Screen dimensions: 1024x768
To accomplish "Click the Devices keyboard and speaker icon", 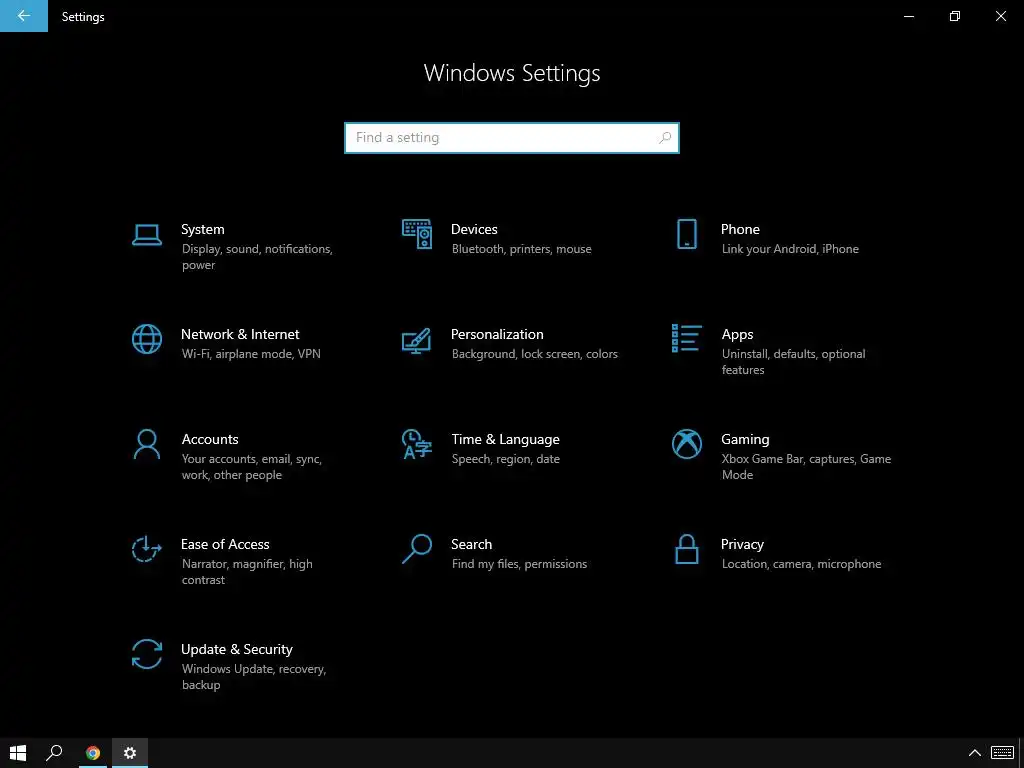I will point(417,234).
